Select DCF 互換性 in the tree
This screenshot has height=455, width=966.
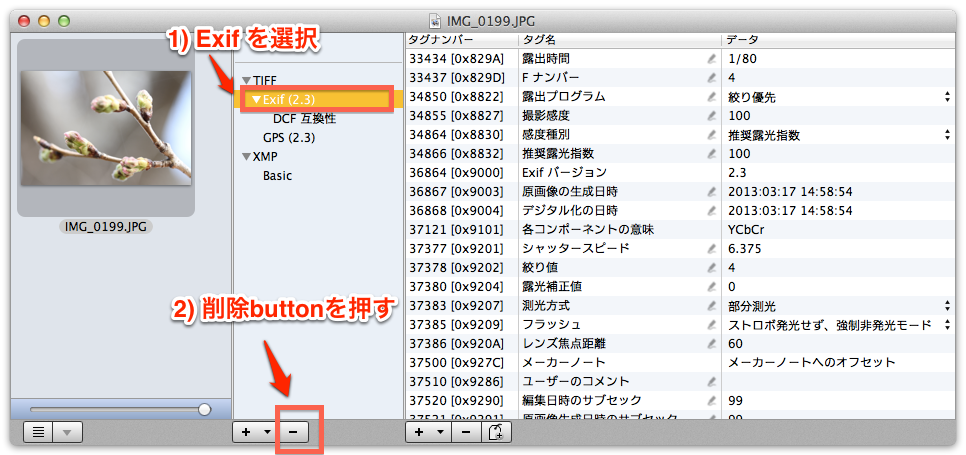click(x=304, y=119)
